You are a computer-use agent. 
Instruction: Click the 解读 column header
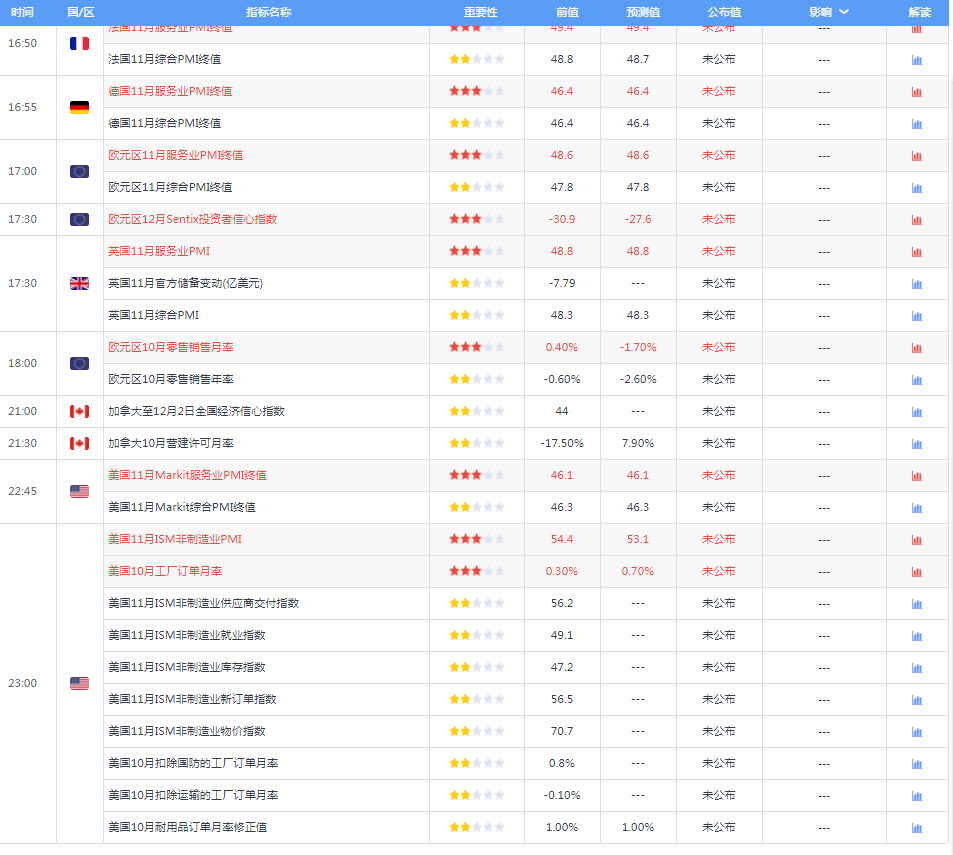click(920, 12)
